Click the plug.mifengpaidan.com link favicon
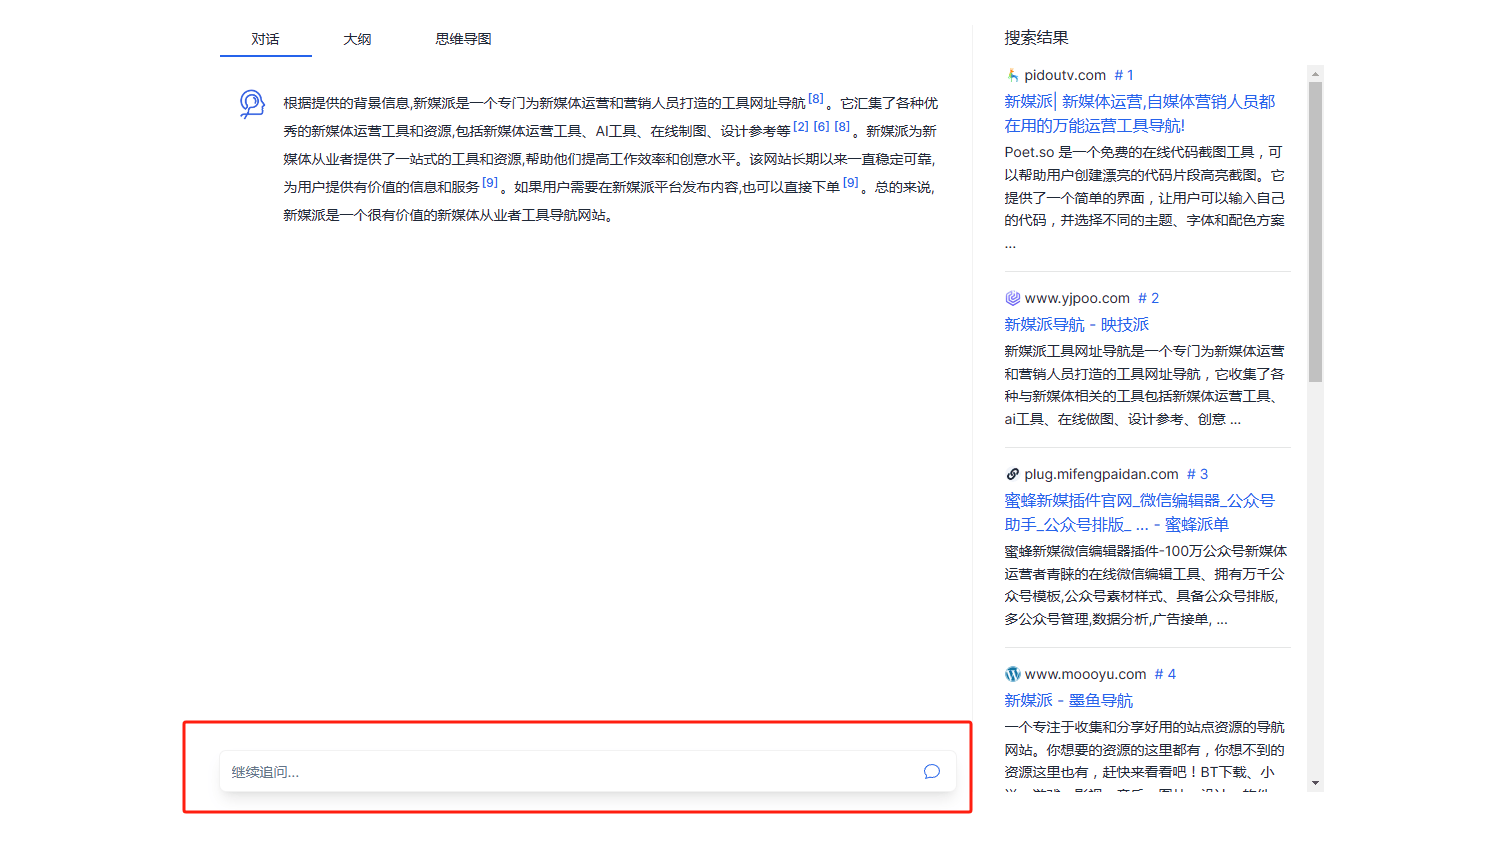This screenshot has width=1487, height=842. point(1012,474)
